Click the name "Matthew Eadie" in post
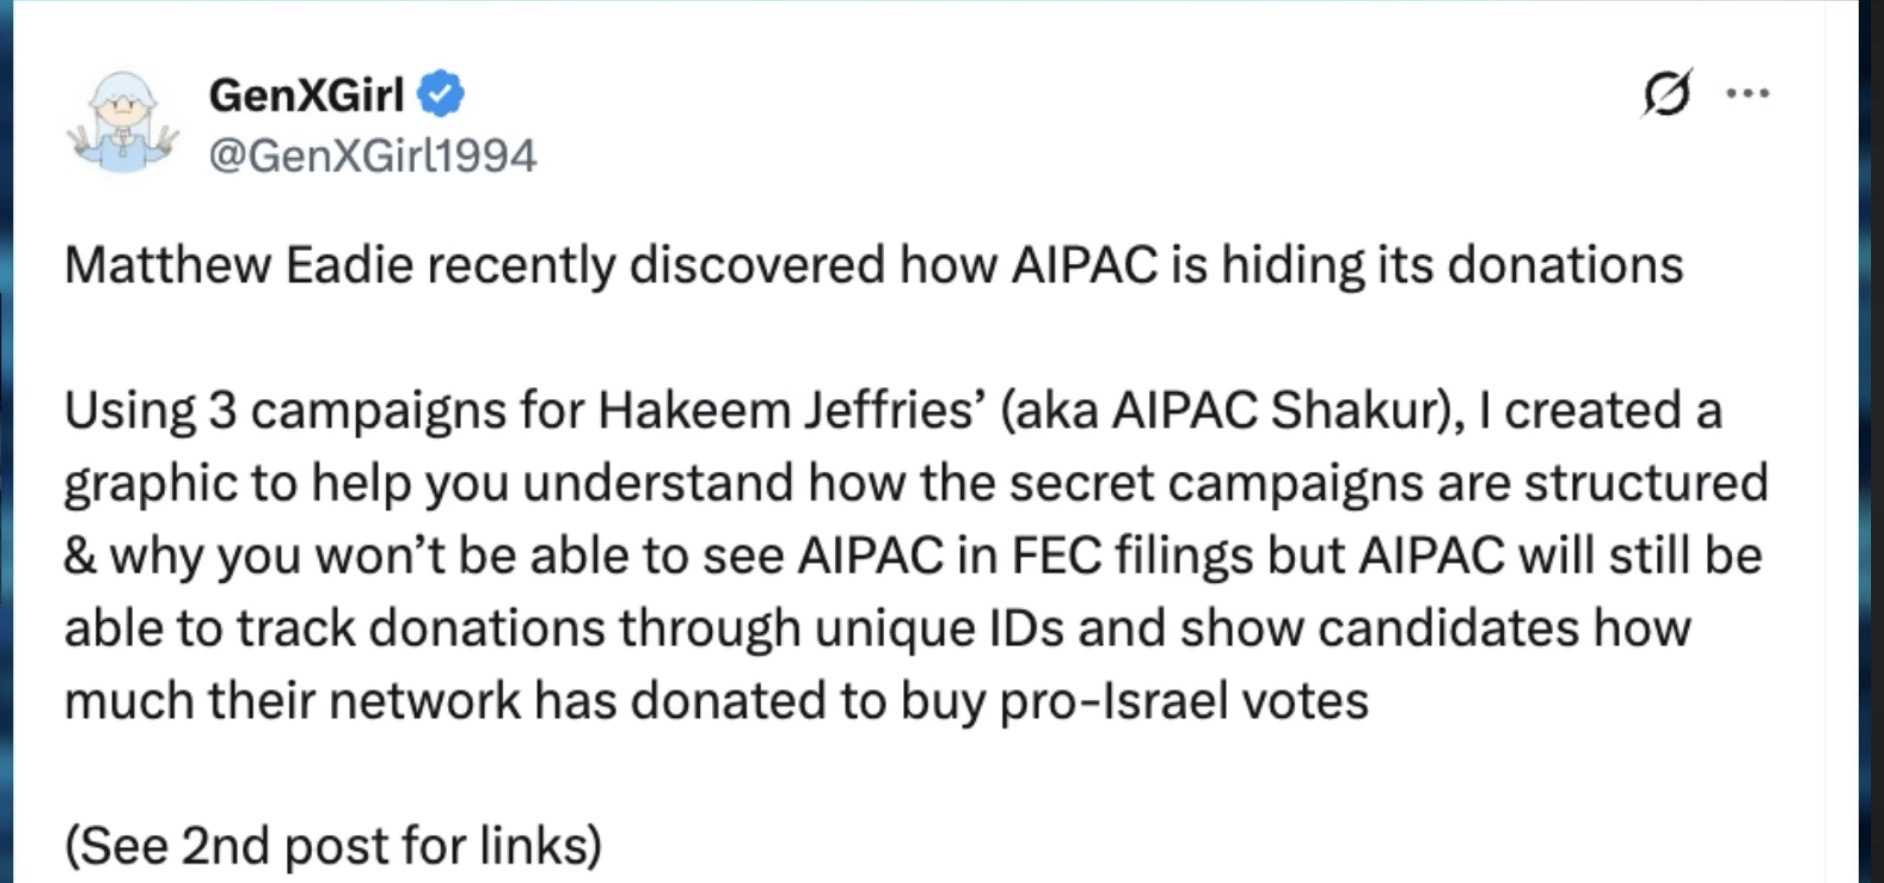 click(238, 266)
